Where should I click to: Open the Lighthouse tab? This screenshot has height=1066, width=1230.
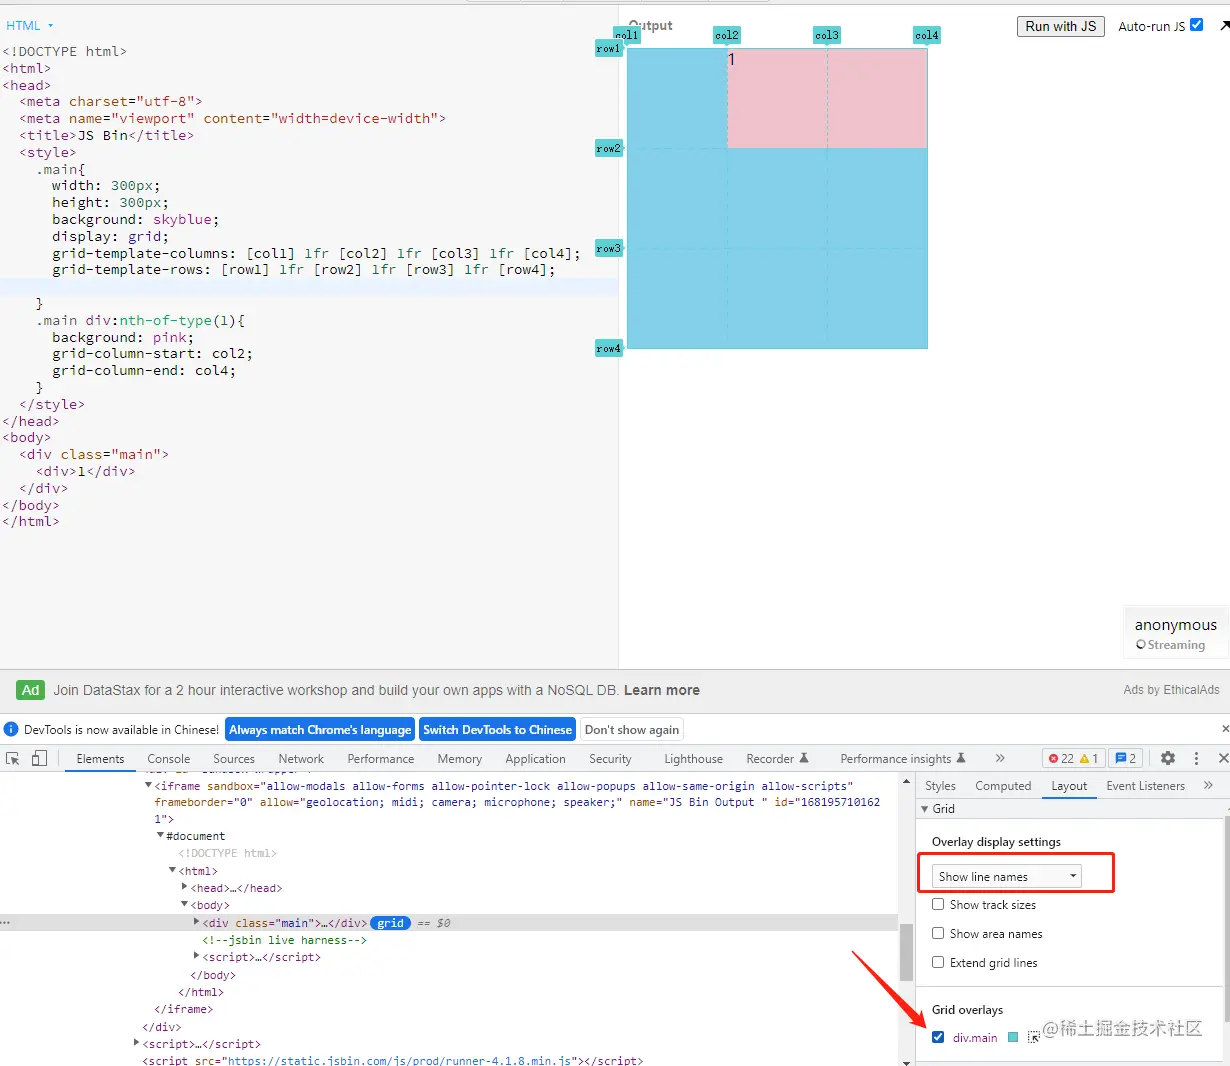[x=693, y=759]
